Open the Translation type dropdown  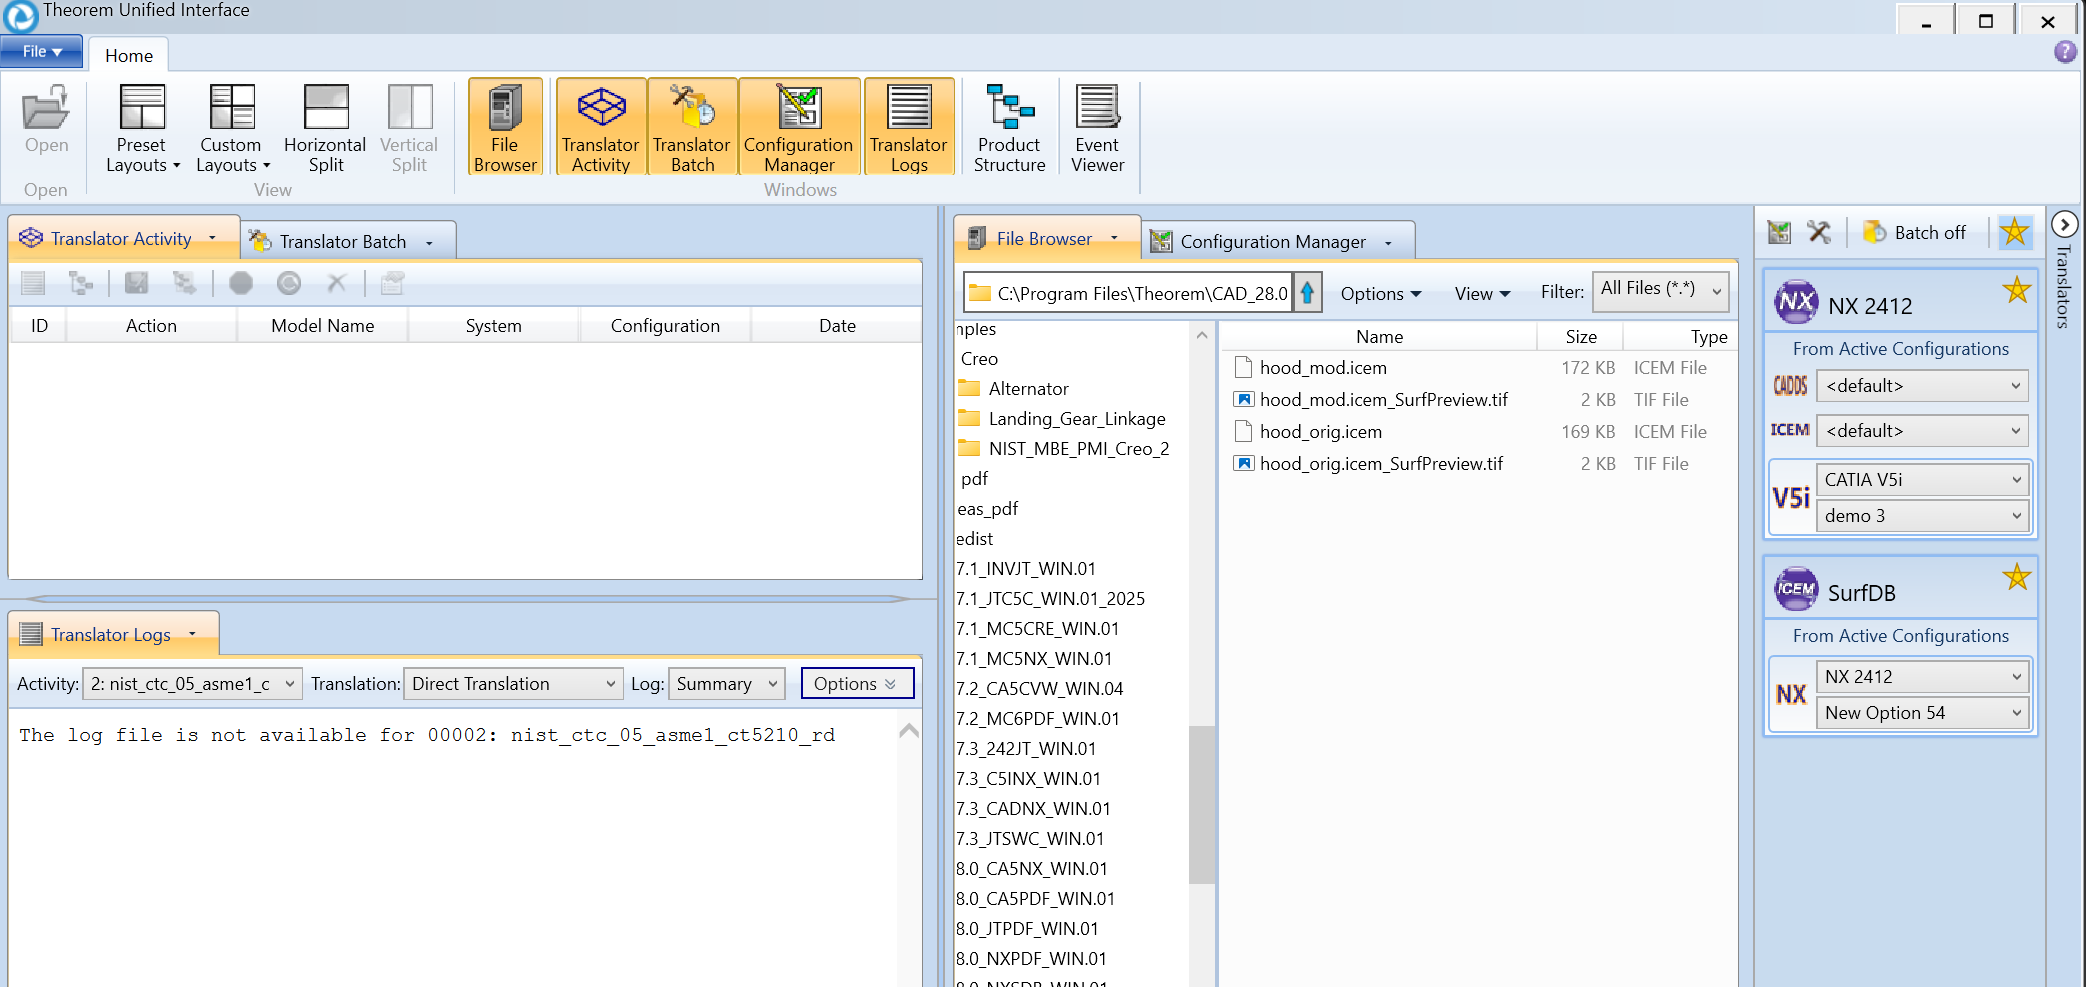pos(513,684)
